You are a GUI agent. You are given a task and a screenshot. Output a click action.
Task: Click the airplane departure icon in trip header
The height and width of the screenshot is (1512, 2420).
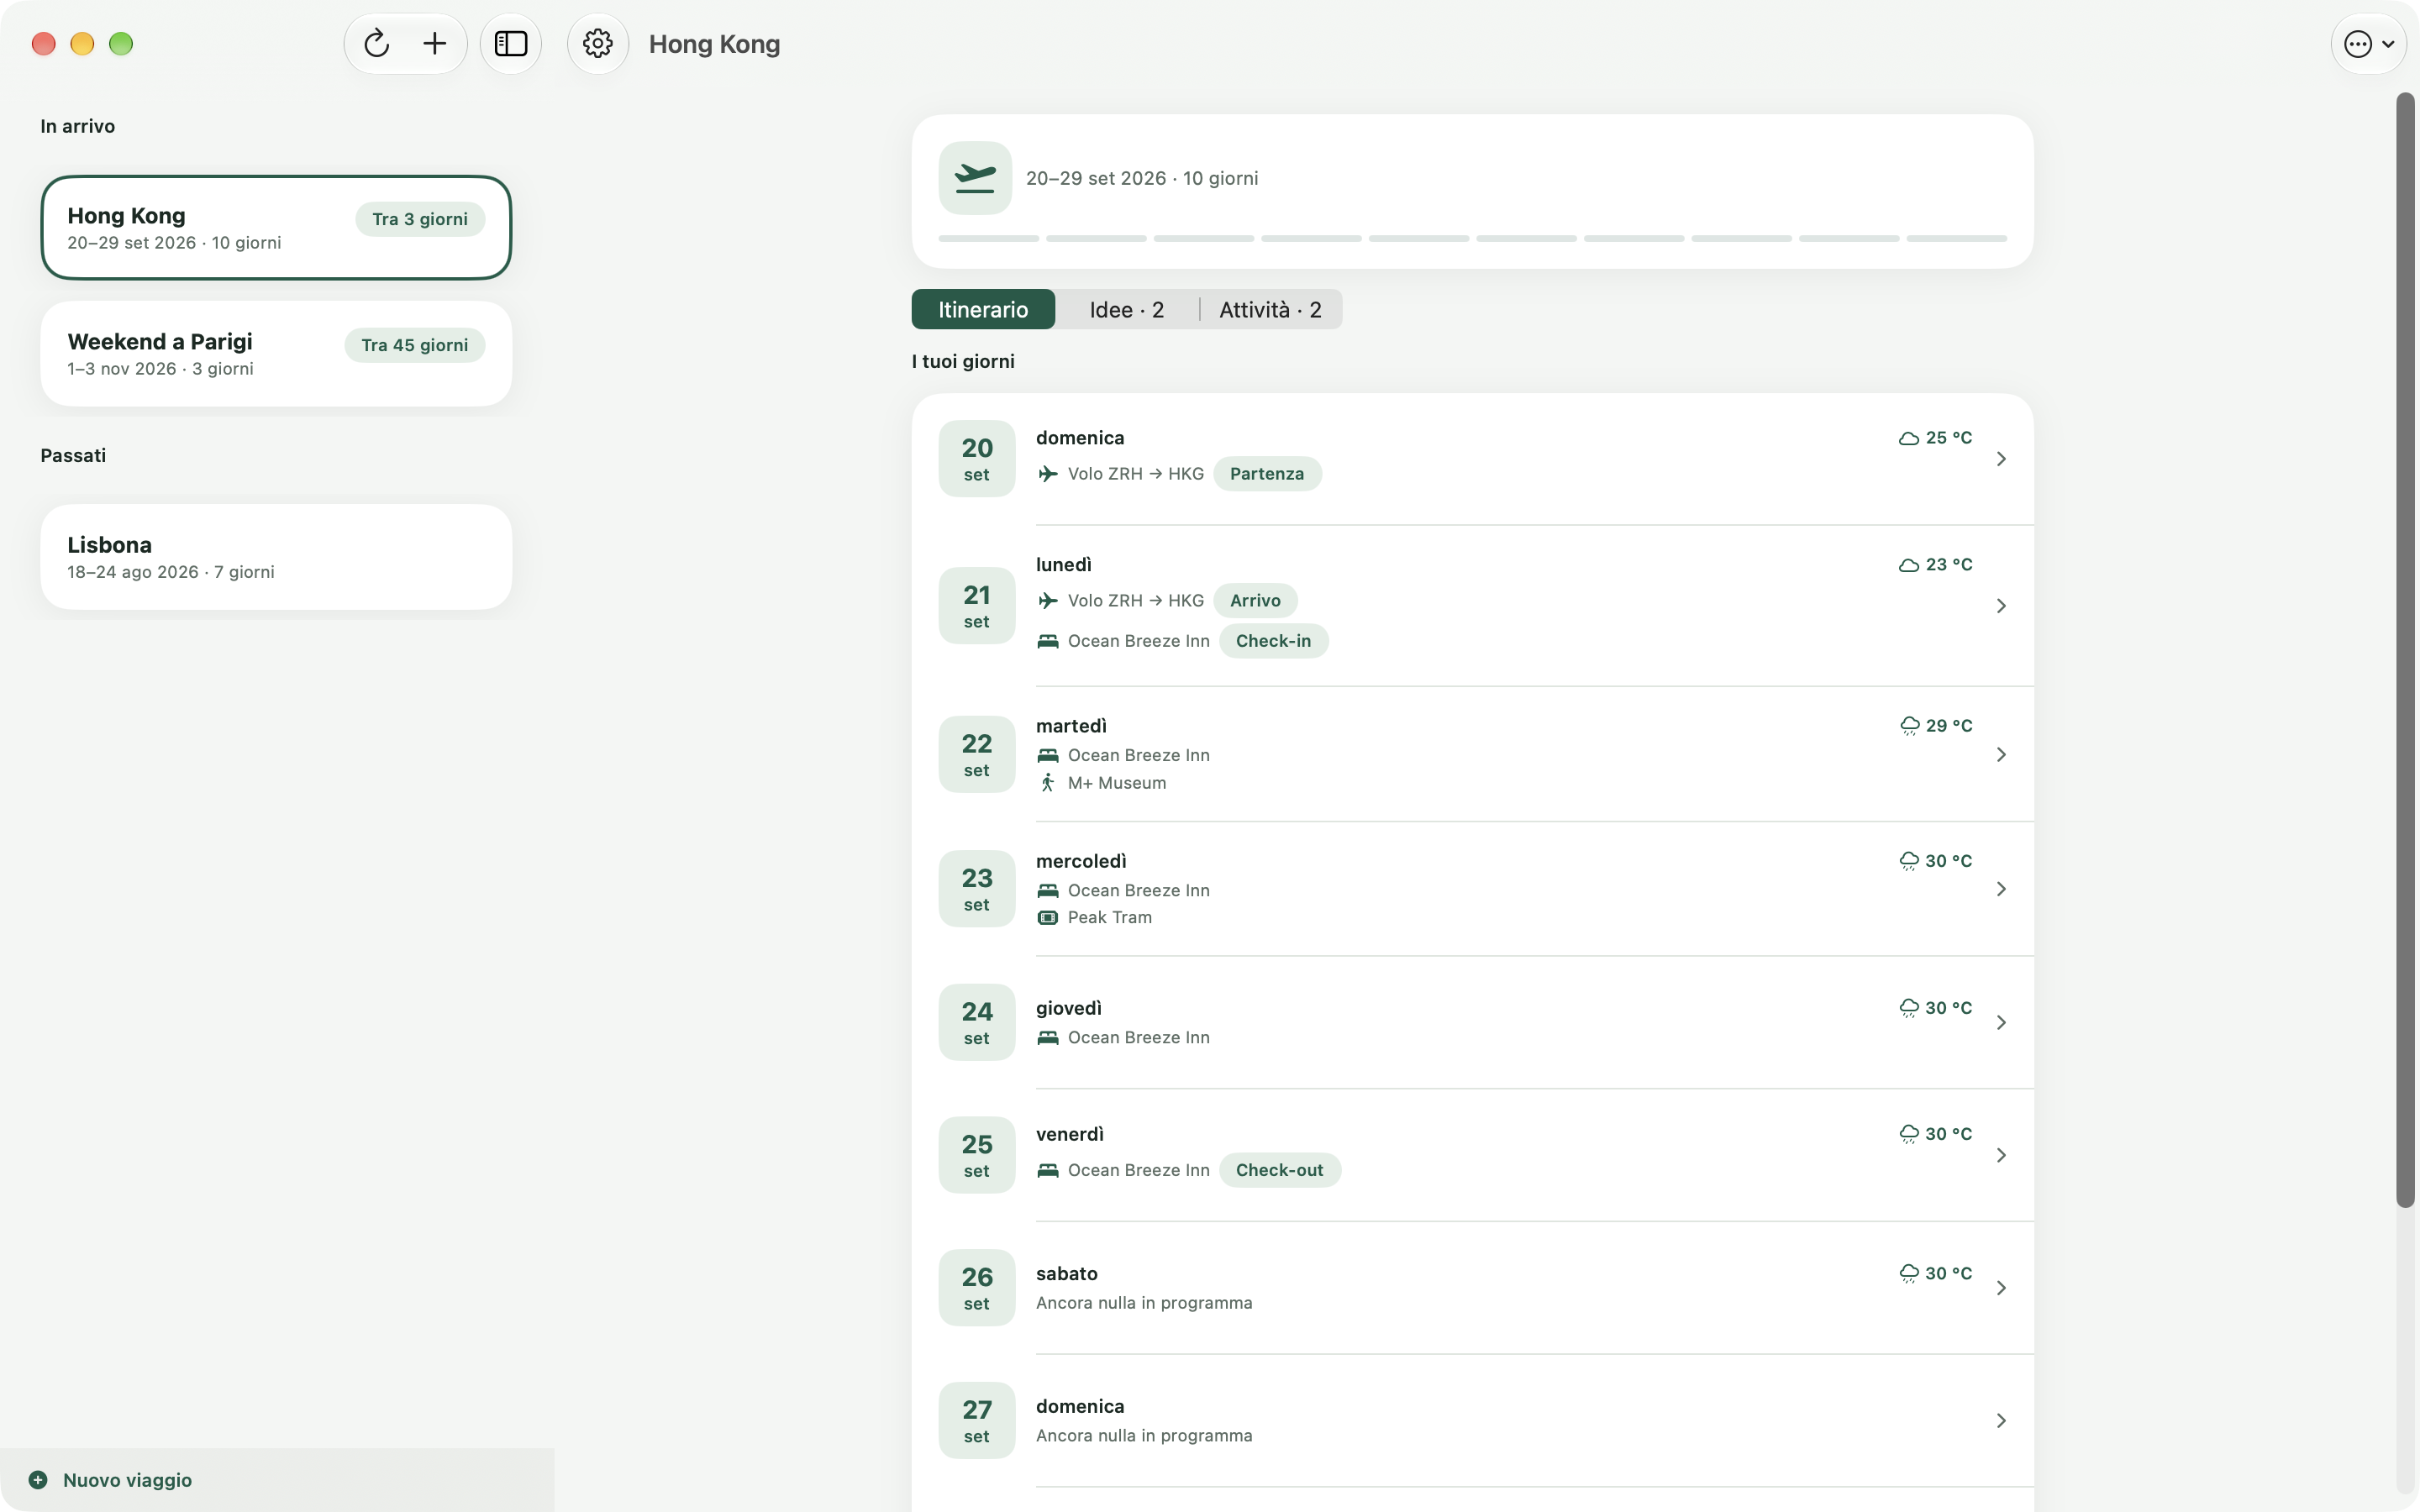tap(975, 178)
